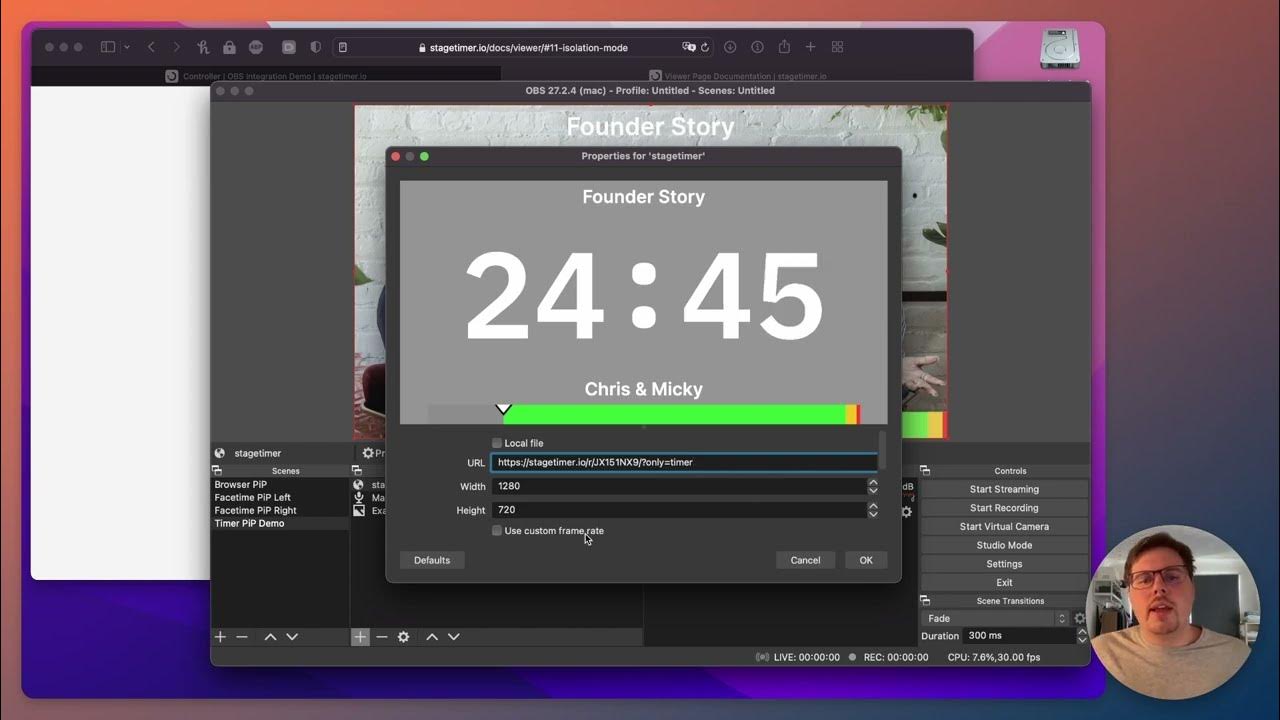Screen dimensions: 1280x720
Task: Click the Exit button in Controls
Action: (x=1004, y=582)
